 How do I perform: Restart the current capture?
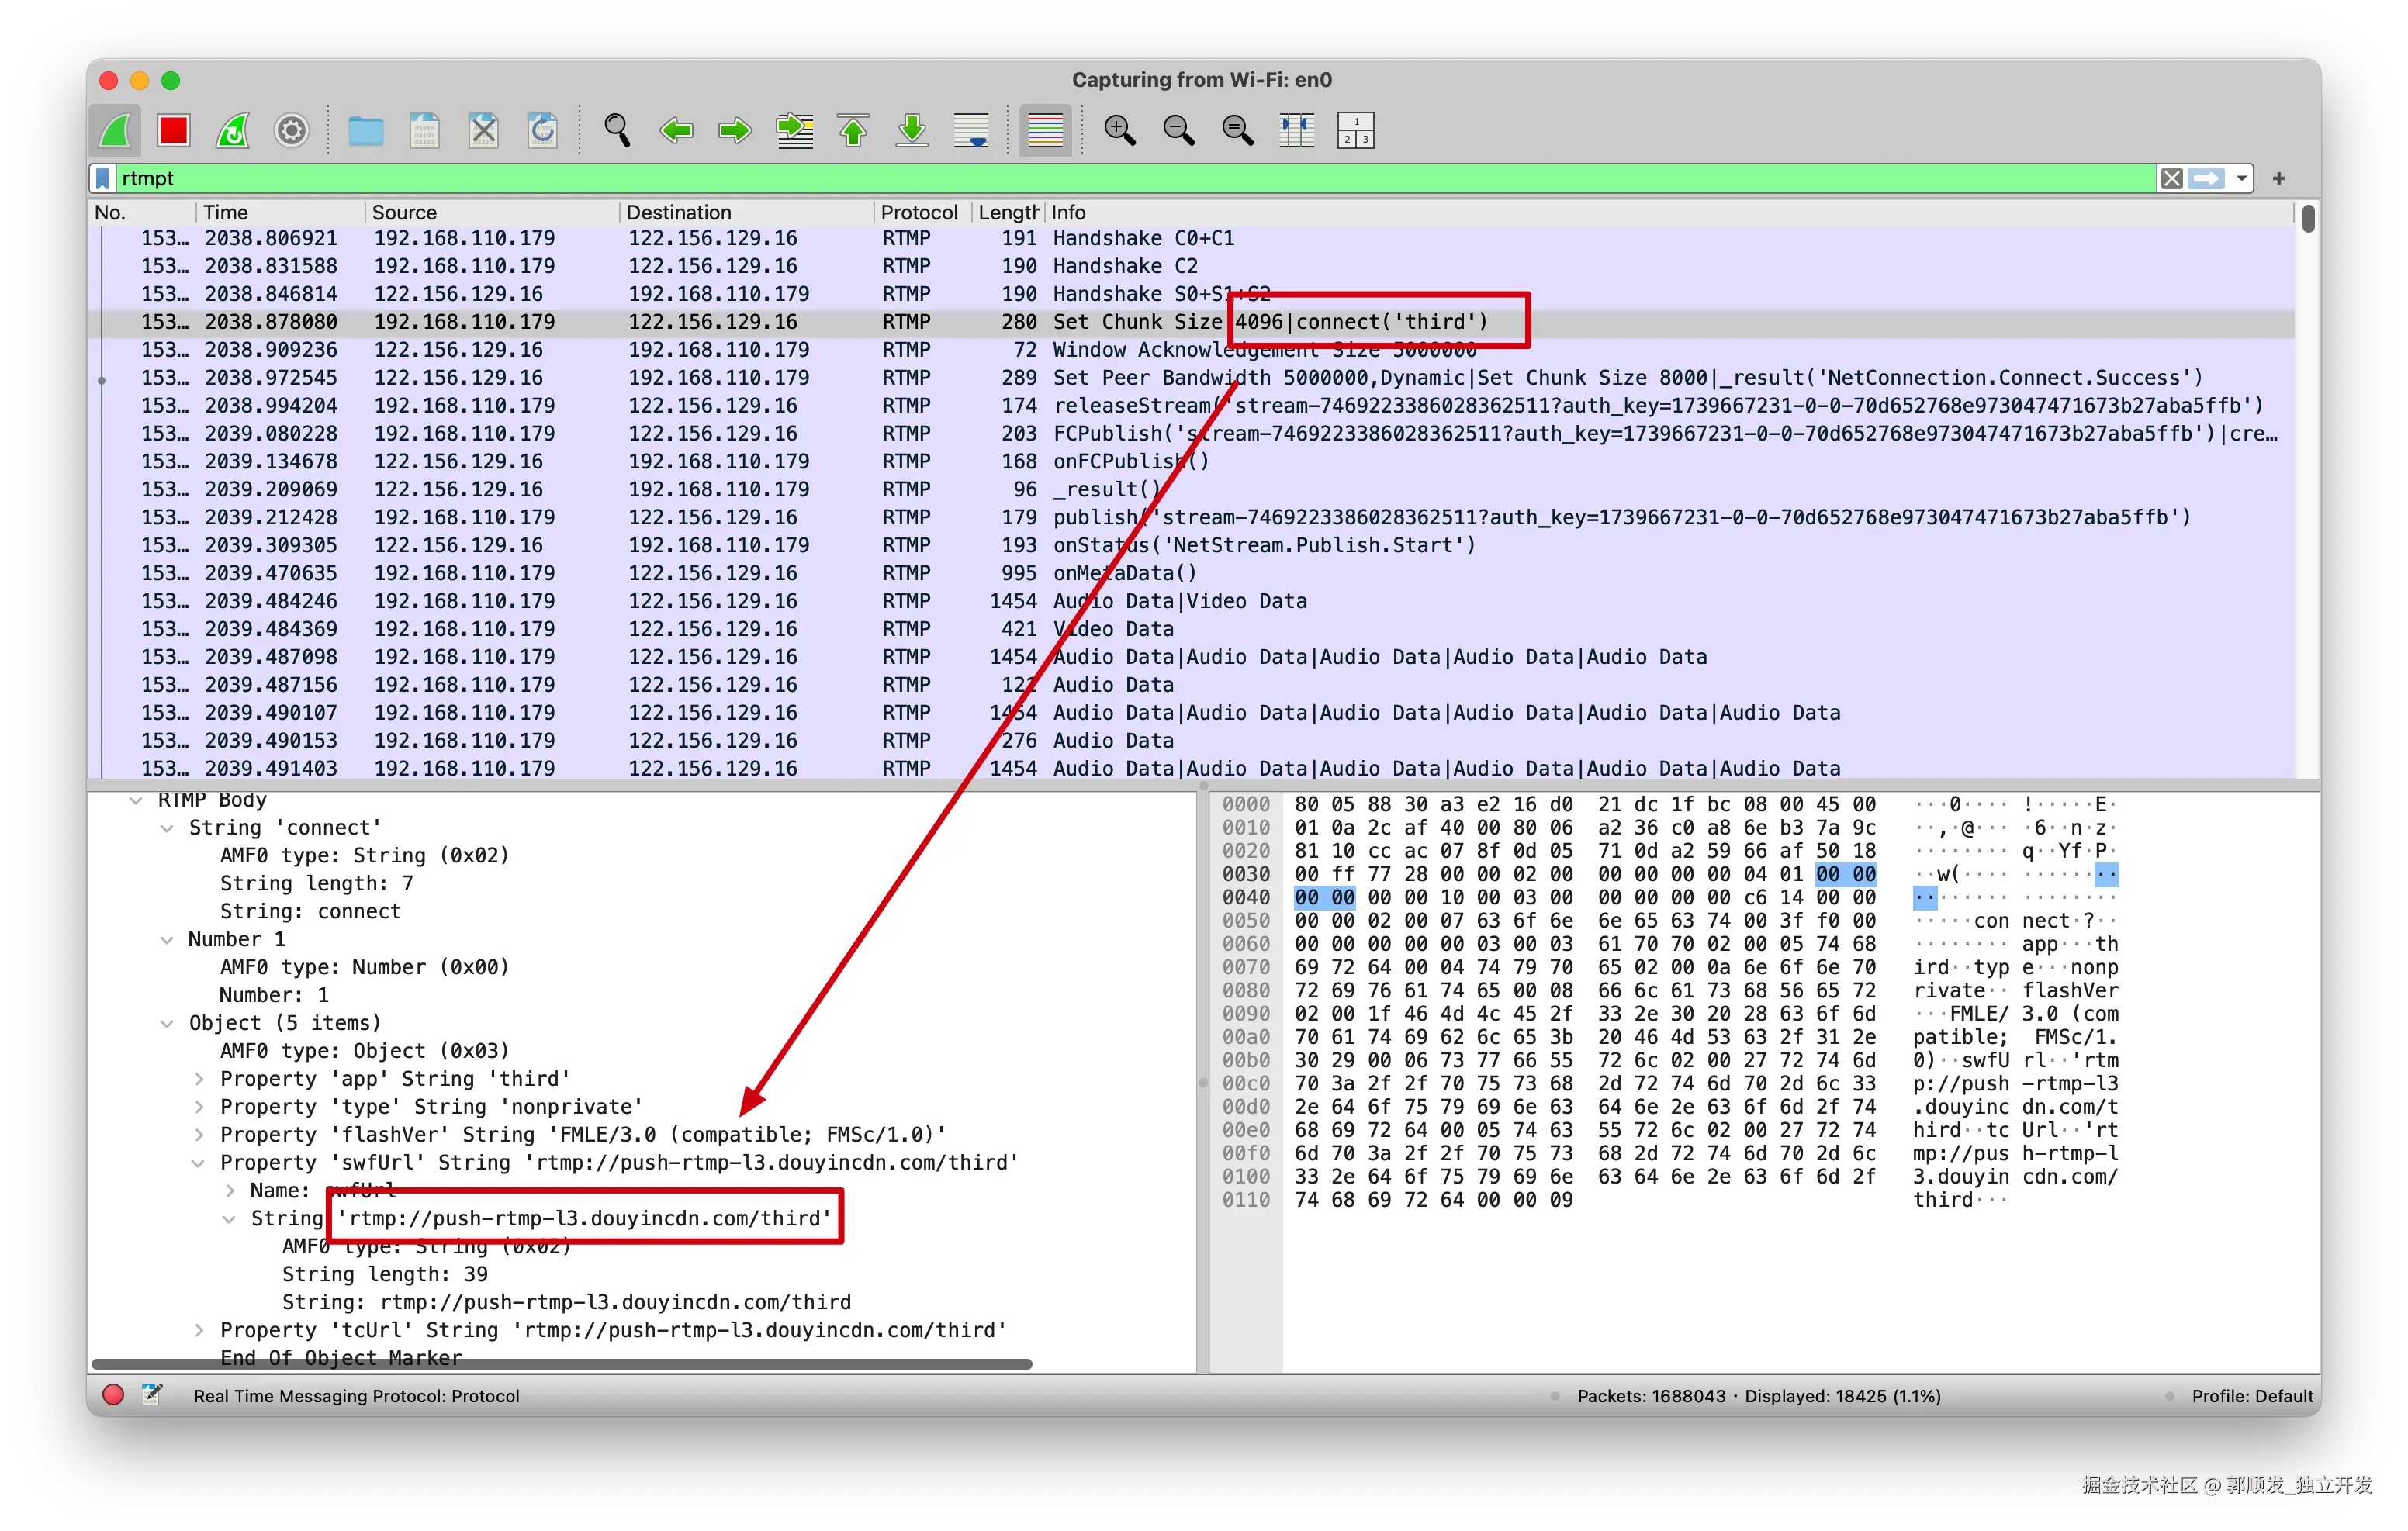[232, 131]
